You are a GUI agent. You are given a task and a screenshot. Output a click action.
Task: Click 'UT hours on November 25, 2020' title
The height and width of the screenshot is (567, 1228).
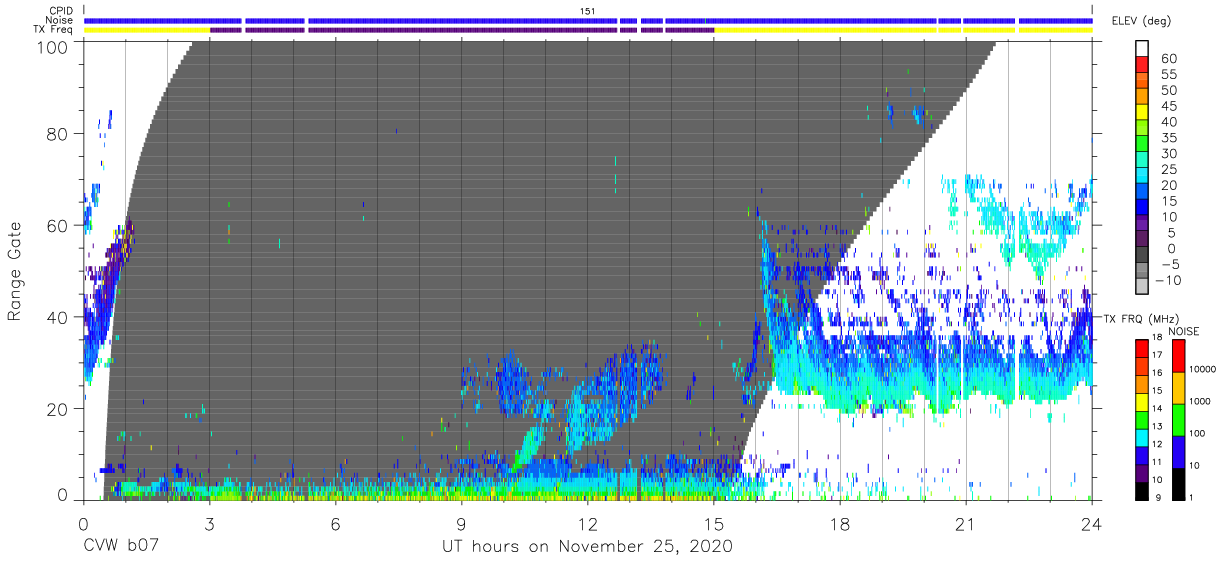point(588,547)
